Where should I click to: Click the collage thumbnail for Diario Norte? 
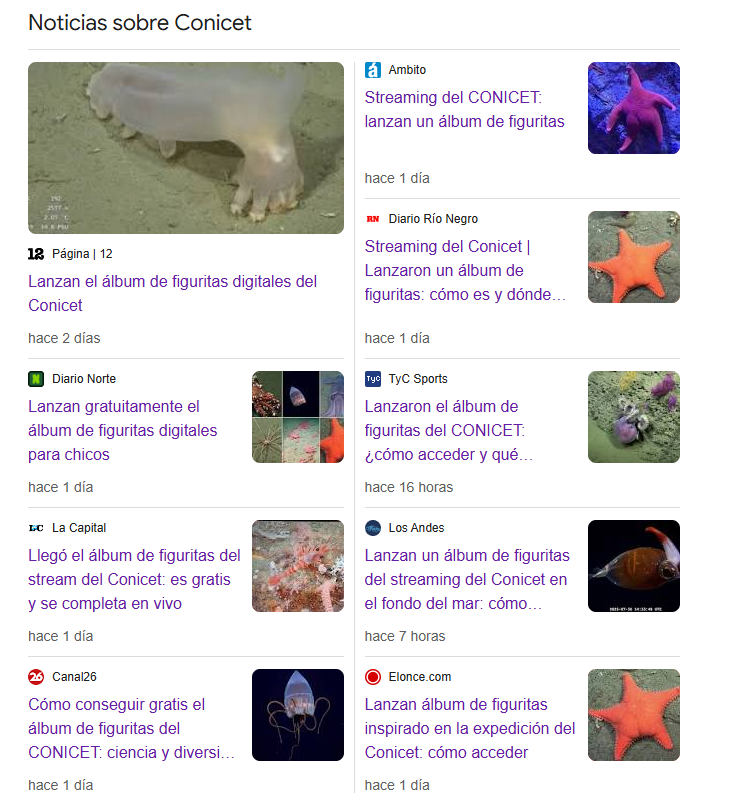coord(298,417)
